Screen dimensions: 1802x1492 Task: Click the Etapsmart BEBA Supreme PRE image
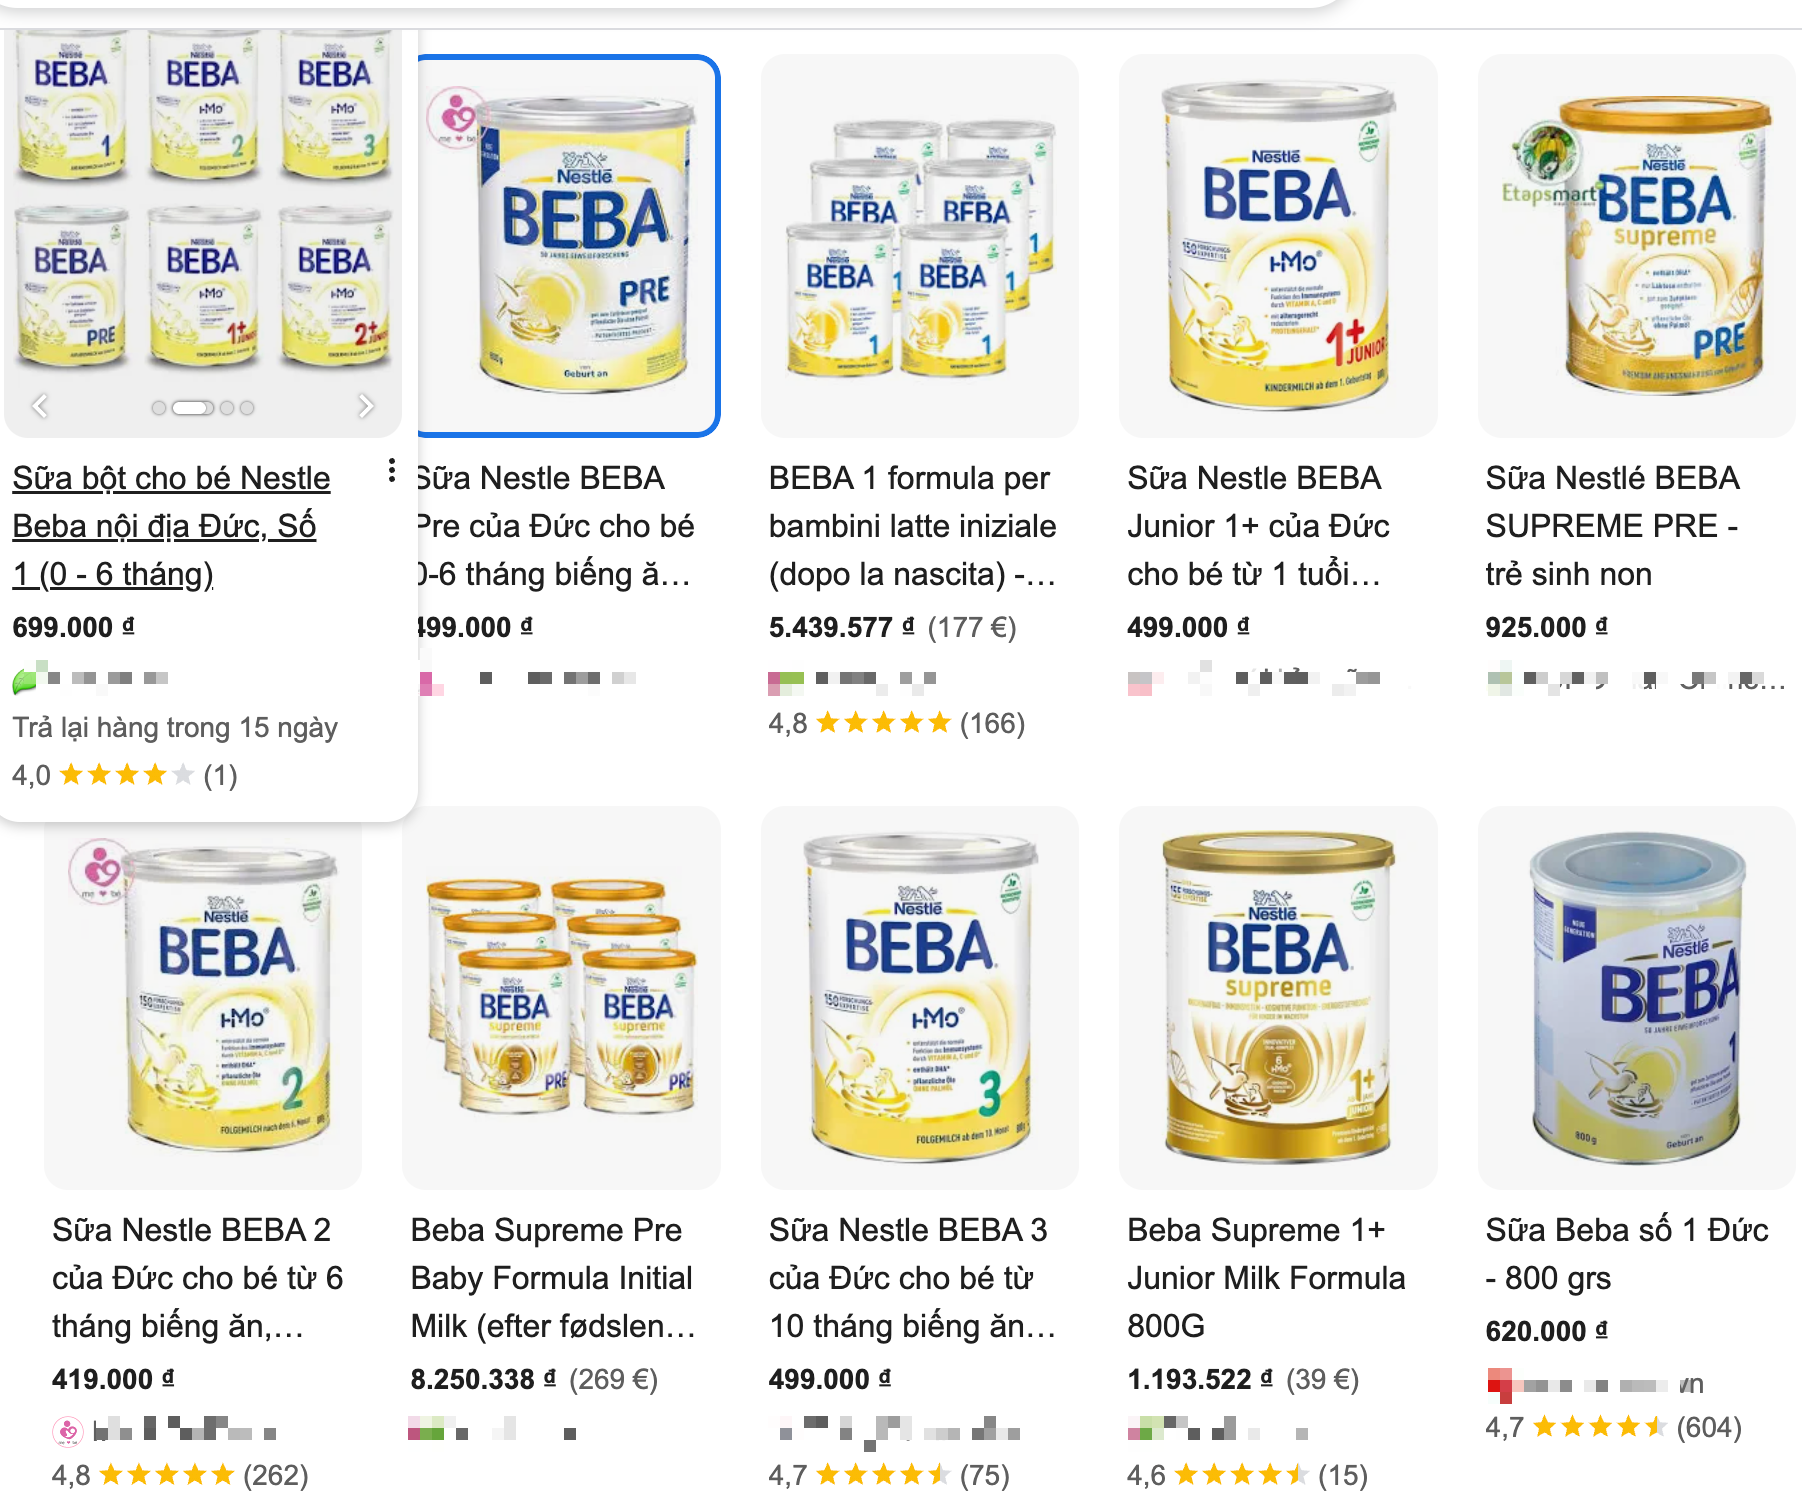(x=1636, y=246)
